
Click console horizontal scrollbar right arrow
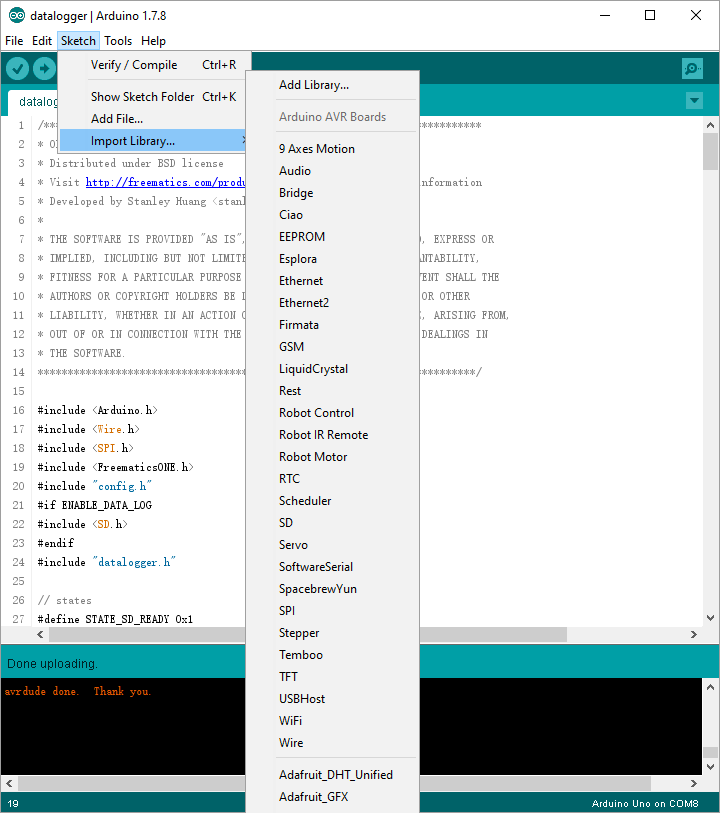pyautogui.click(x=694, y=783)
